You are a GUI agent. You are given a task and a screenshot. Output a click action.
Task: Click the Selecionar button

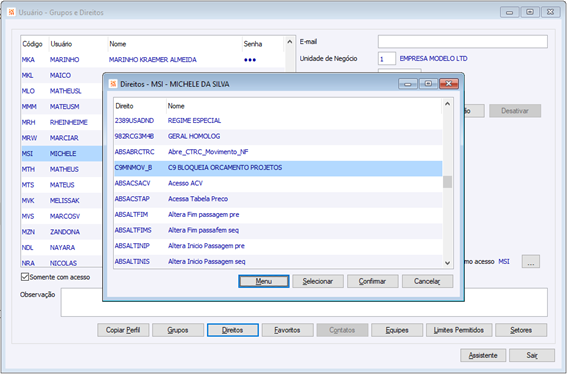click(x=318, y=281)
